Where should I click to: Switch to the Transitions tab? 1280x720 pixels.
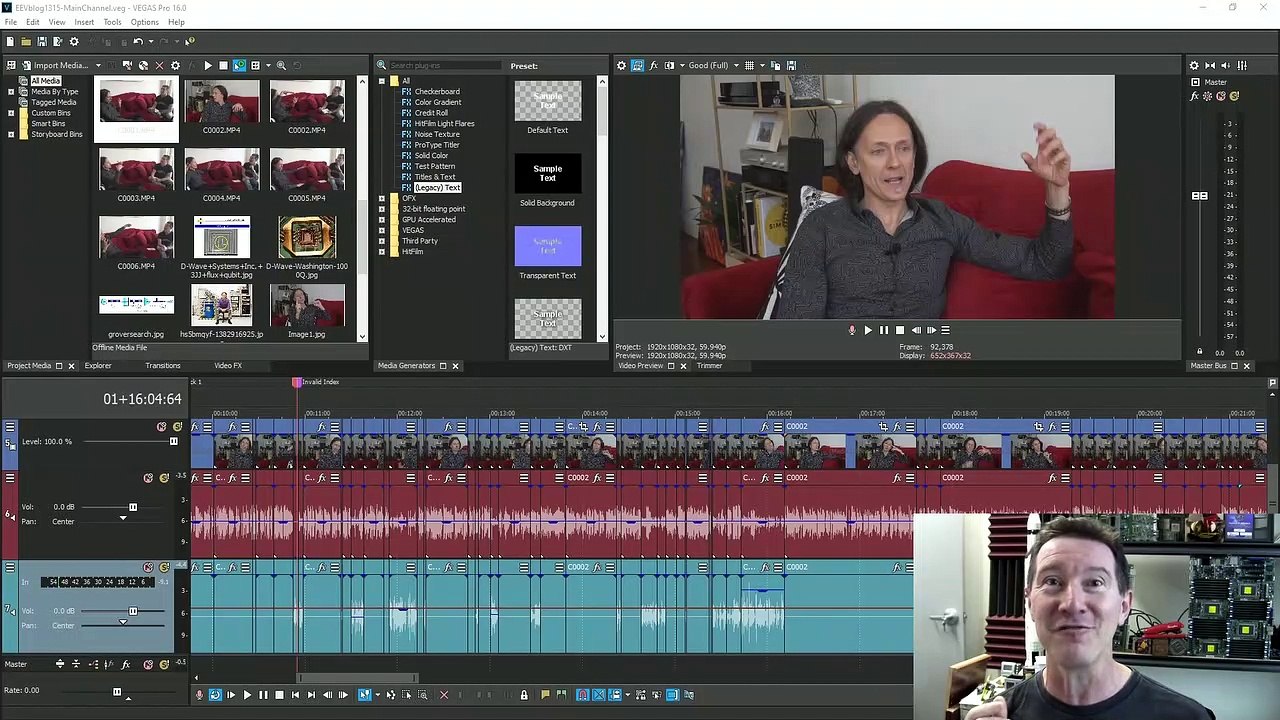163,366
